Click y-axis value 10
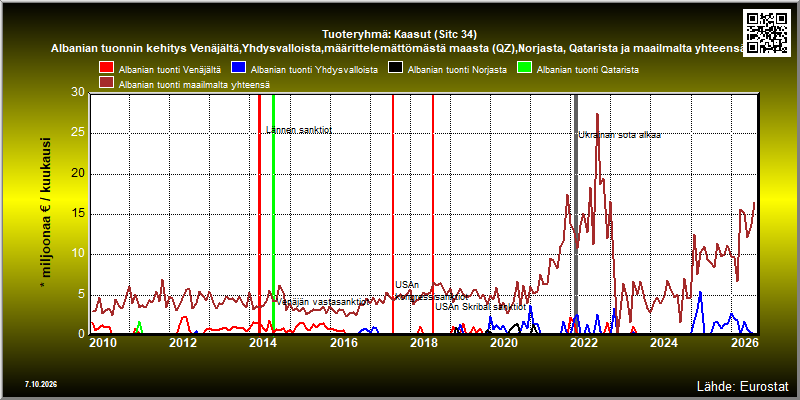This screenshot has width=800, height=400. click(x=78, y=254)
